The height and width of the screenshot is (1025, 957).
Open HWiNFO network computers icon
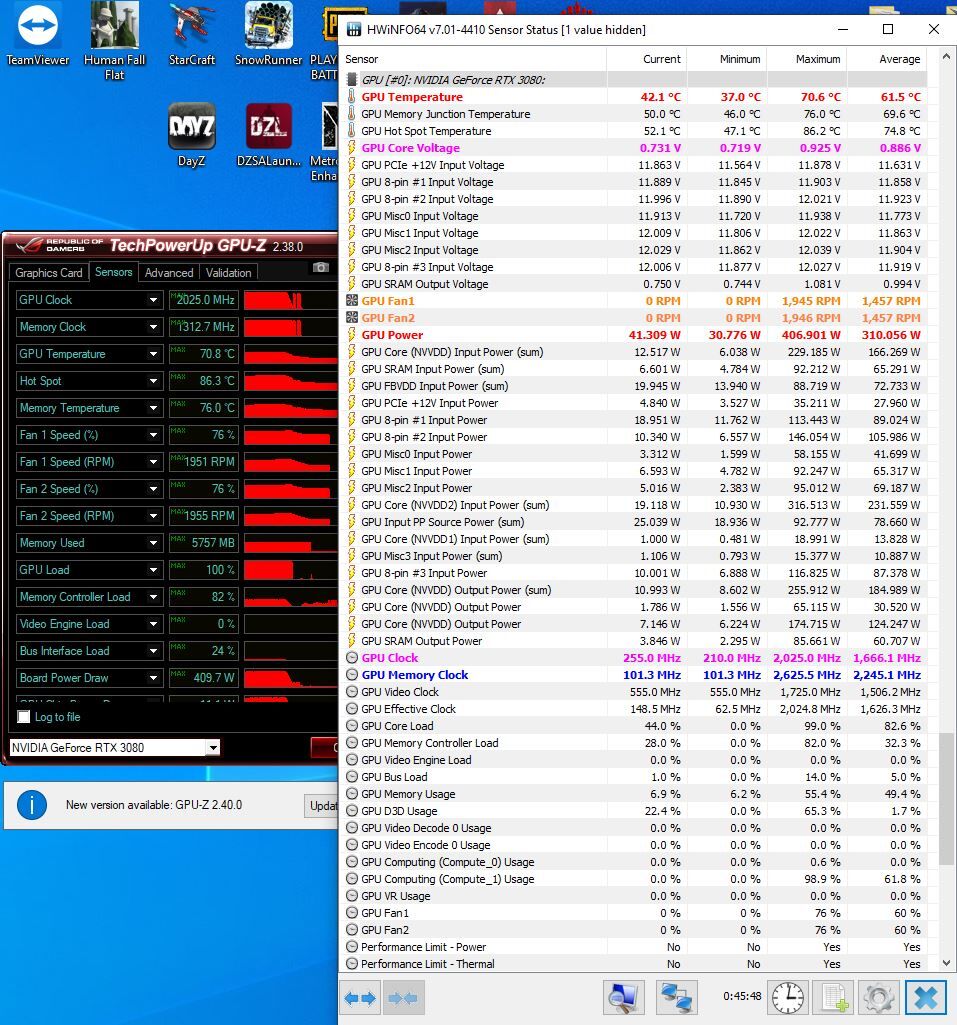point(677,998)
